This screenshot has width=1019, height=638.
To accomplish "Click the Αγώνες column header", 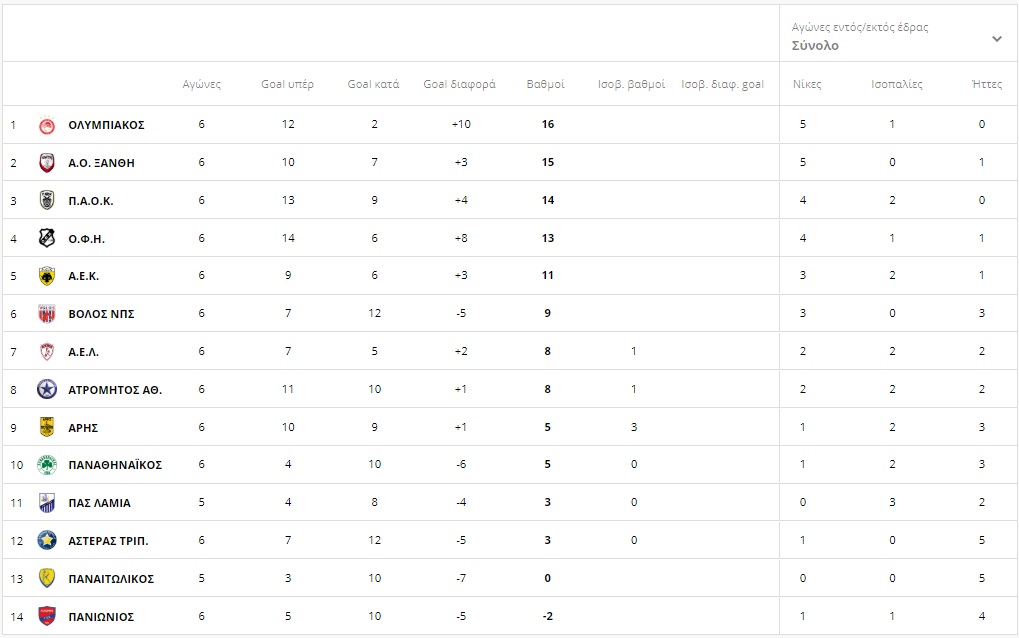I will [x=201, y=84].
